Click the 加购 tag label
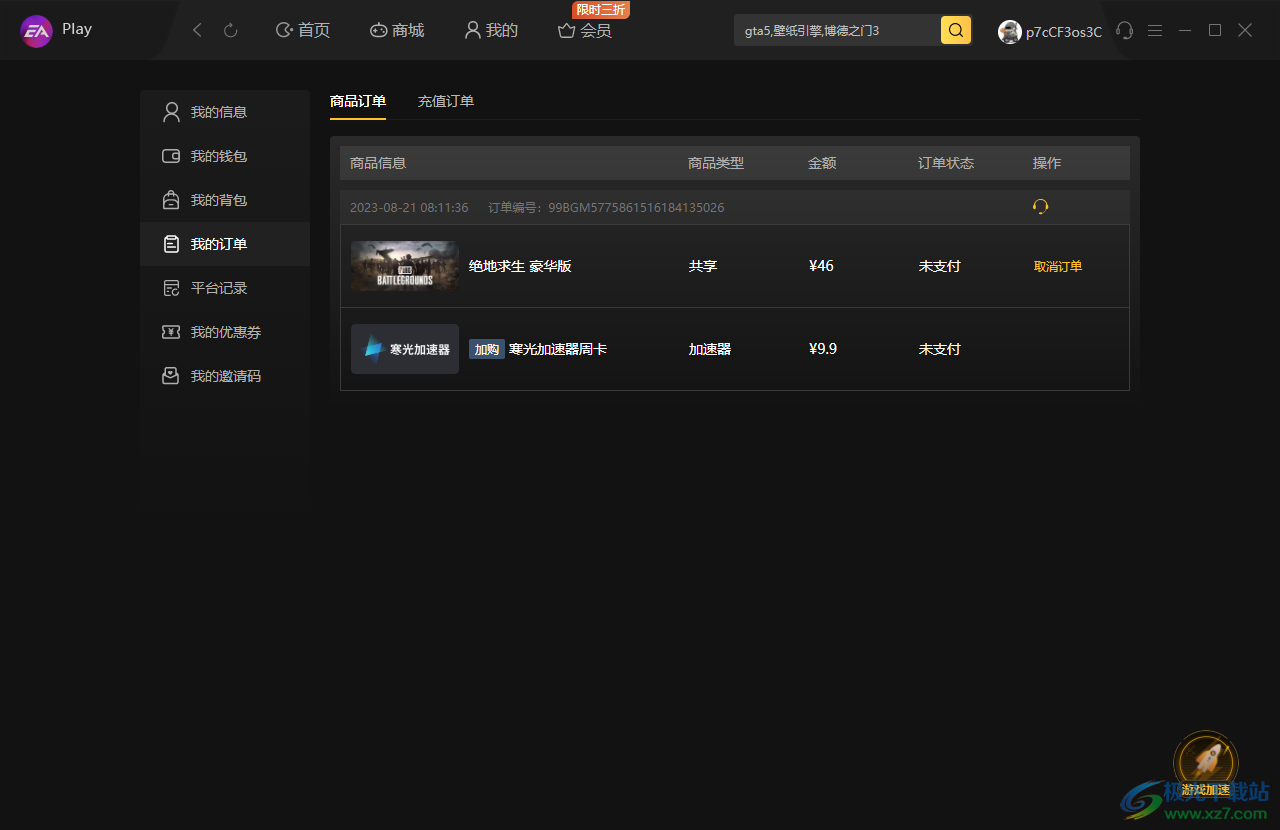Viewport: 1280px width, 830px height. [487, 349]
